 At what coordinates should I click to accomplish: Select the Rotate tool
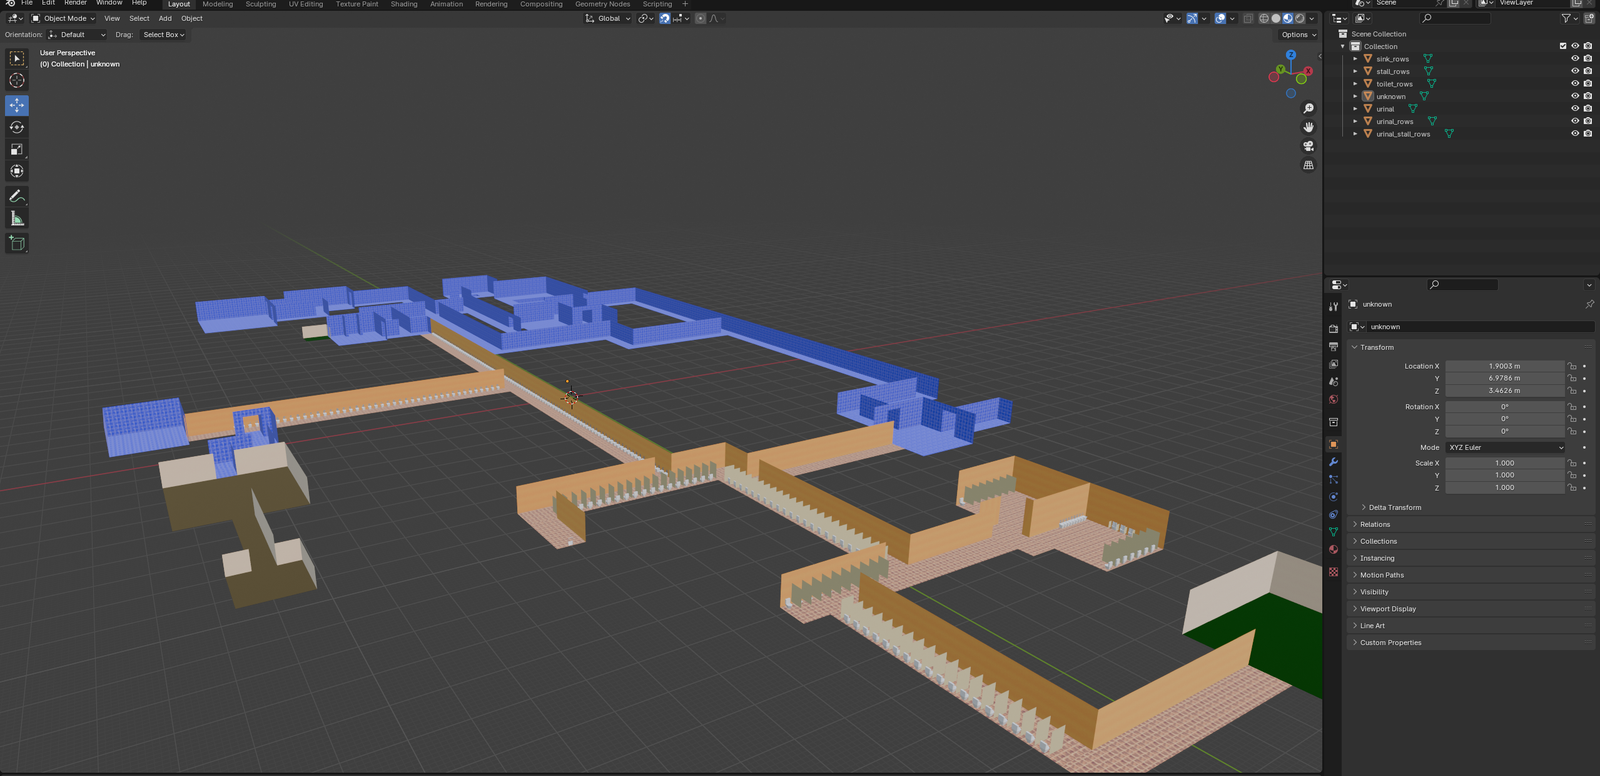tap(17, 127)
